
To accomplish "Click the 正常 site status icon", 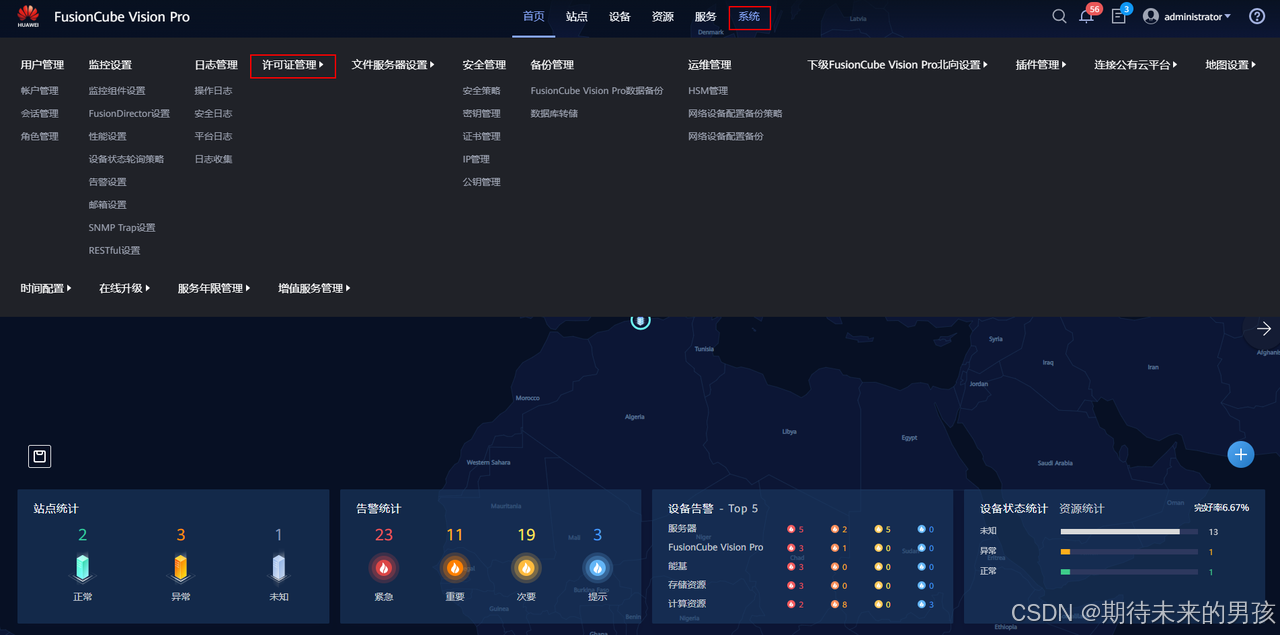I will click(x=83, y=568).
